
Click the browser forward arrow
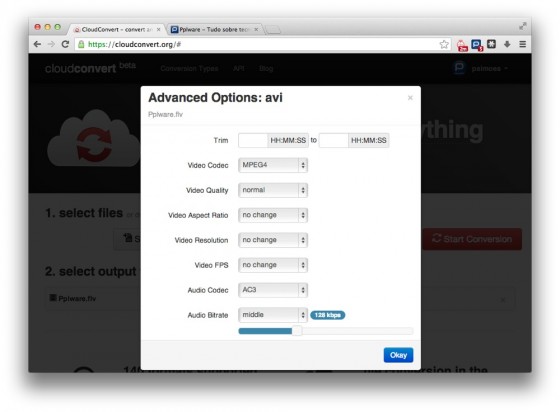click(x=51, y=44)
